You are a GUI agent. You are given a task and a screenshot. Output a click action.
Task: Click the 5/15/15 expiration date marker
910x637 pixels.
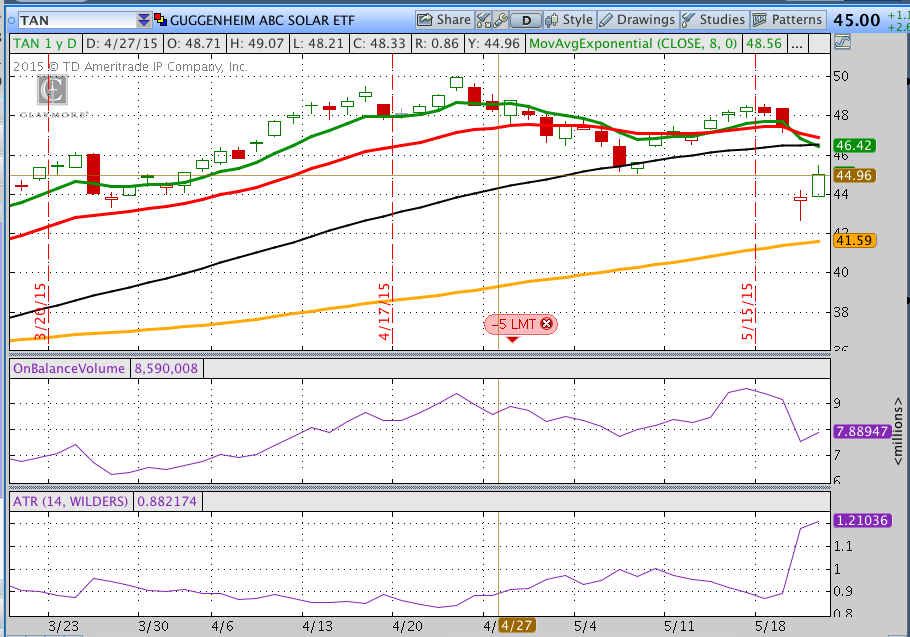pos(747,312)
